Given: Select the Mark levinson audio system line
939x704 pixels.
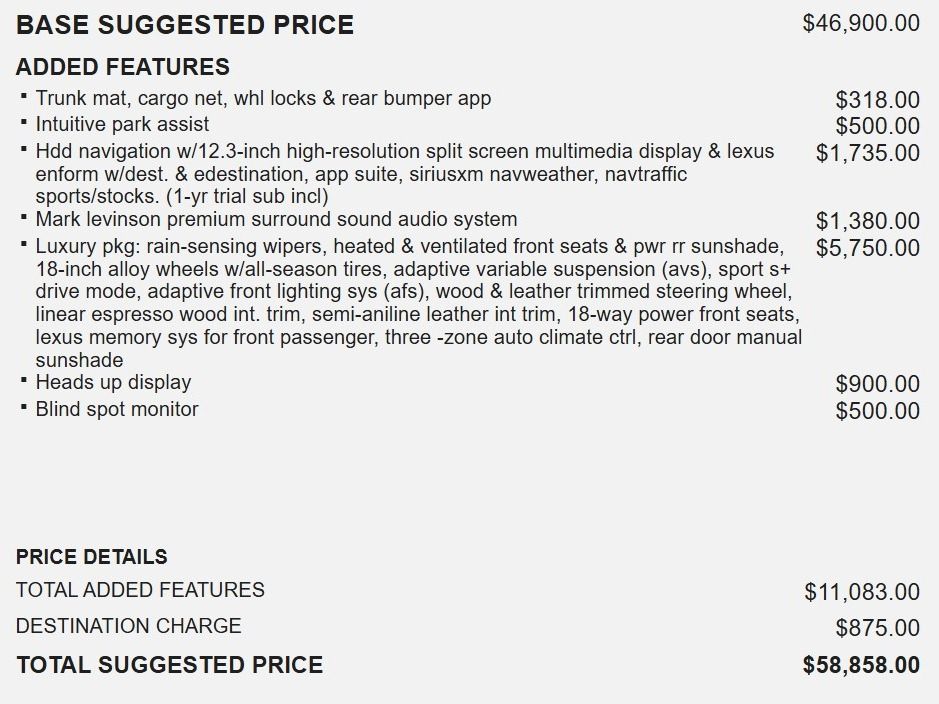Looking at the screenshot, I should 276,219.
